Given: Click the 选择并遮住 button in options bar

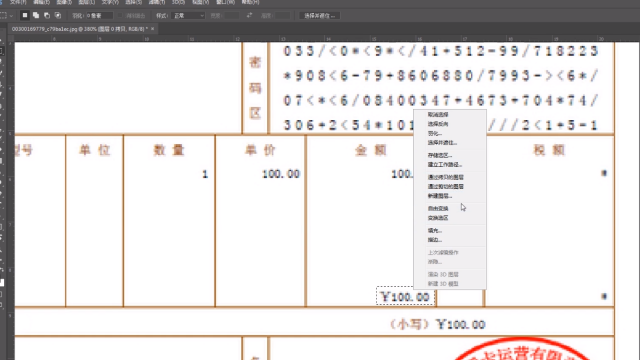Looking at the screenshot, I should pos(320,16).
